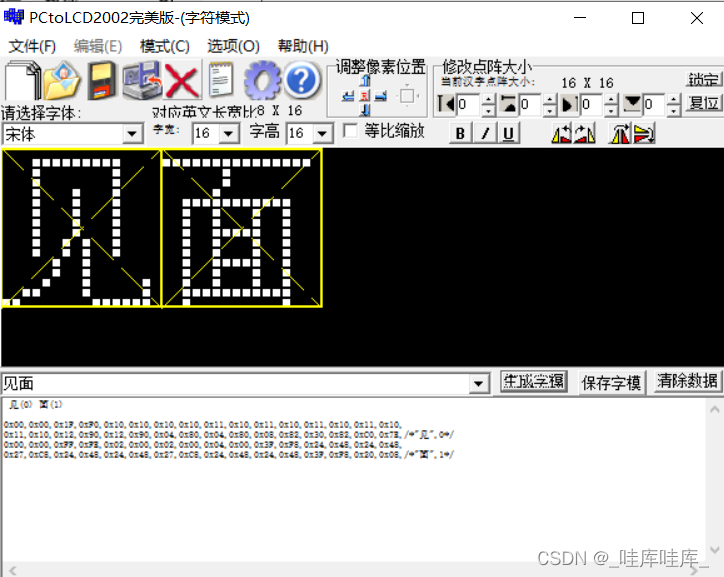Click the 见(0) label in output
The width and height of the screenshot is (724, 577).
[x=21, y=405]
